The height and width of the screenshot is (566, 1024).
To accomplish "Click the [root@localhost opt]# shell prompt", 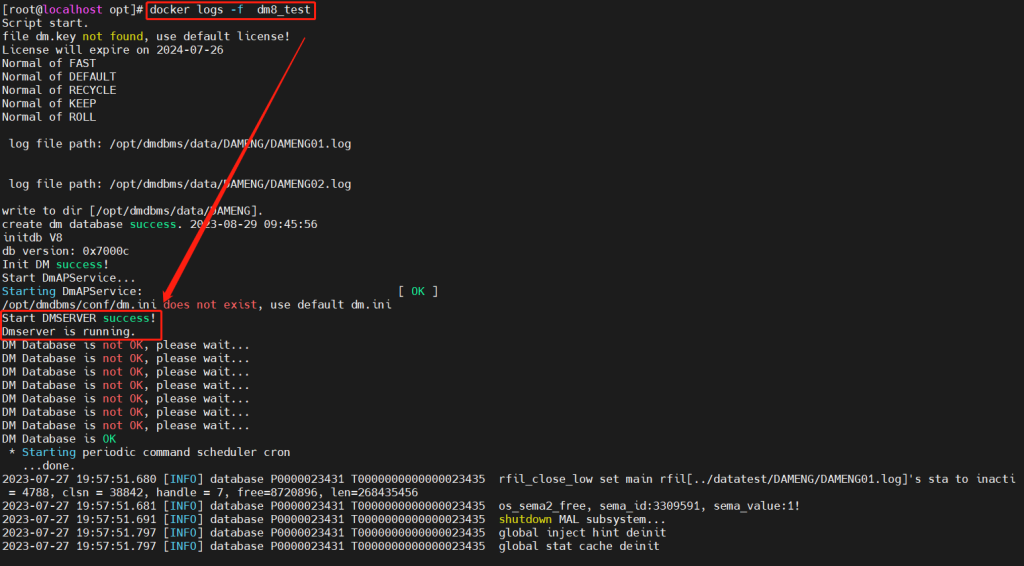I will (72, 10).
